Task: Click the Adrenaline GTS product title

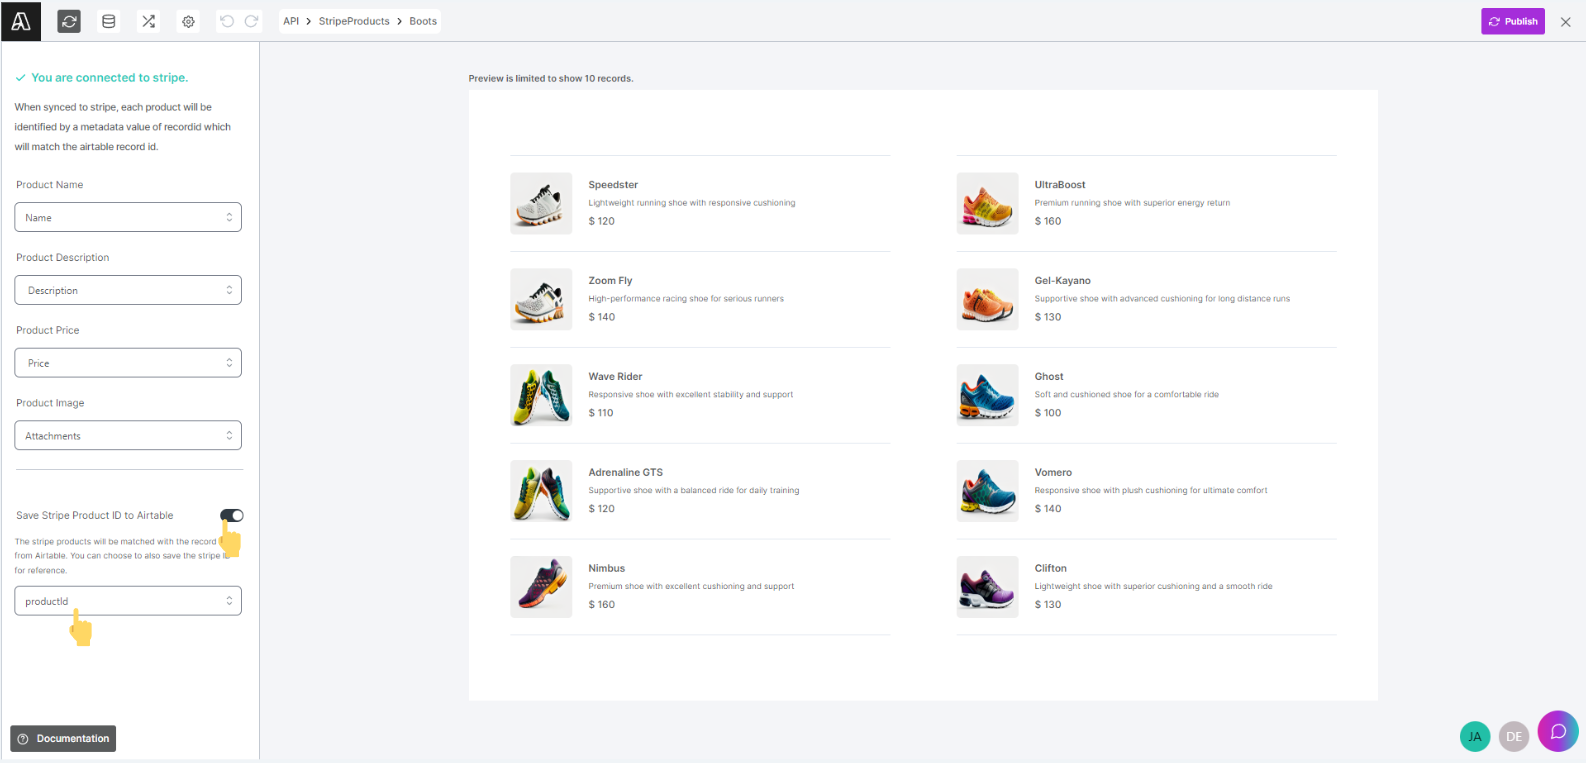Action: (625, 473)
